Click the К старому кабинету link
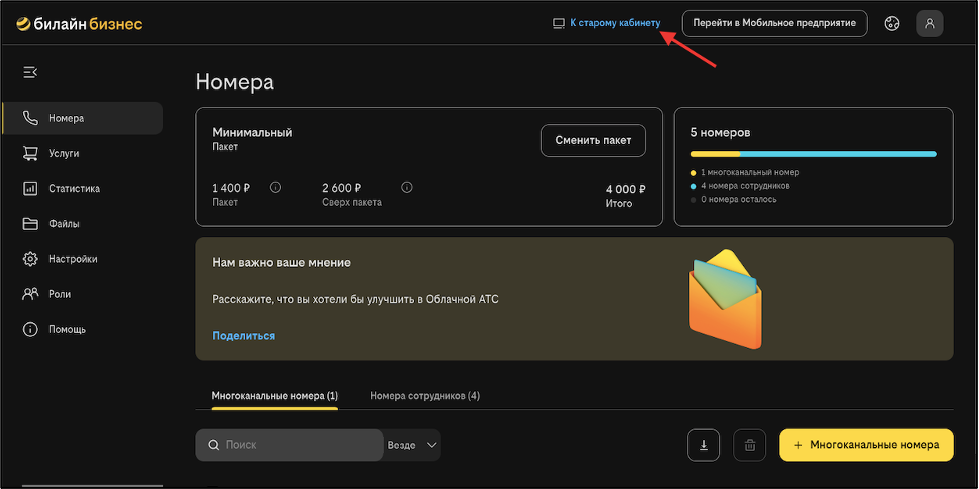The image size is (979, 489). [614, 23]
